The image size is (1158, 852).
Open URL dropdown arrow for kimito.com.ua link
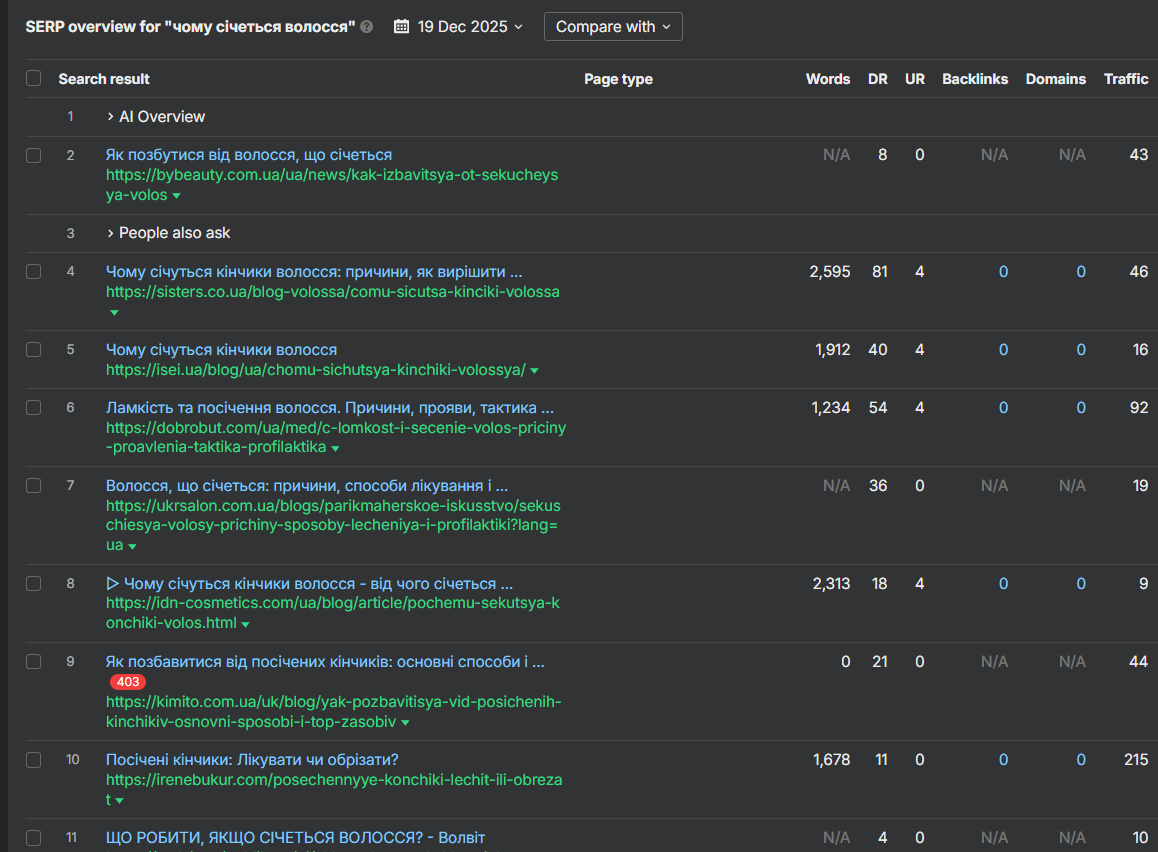405,723
